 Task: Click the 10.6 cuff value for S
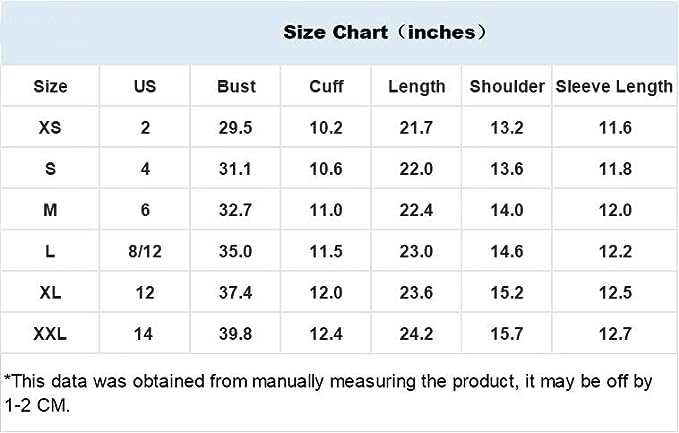(326, 169)
